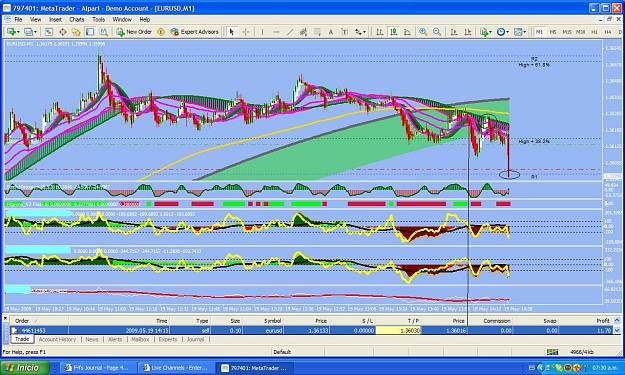
Task: Launch MetaEditor via the yellow diamond icon
Action: [x=161, y=32]
